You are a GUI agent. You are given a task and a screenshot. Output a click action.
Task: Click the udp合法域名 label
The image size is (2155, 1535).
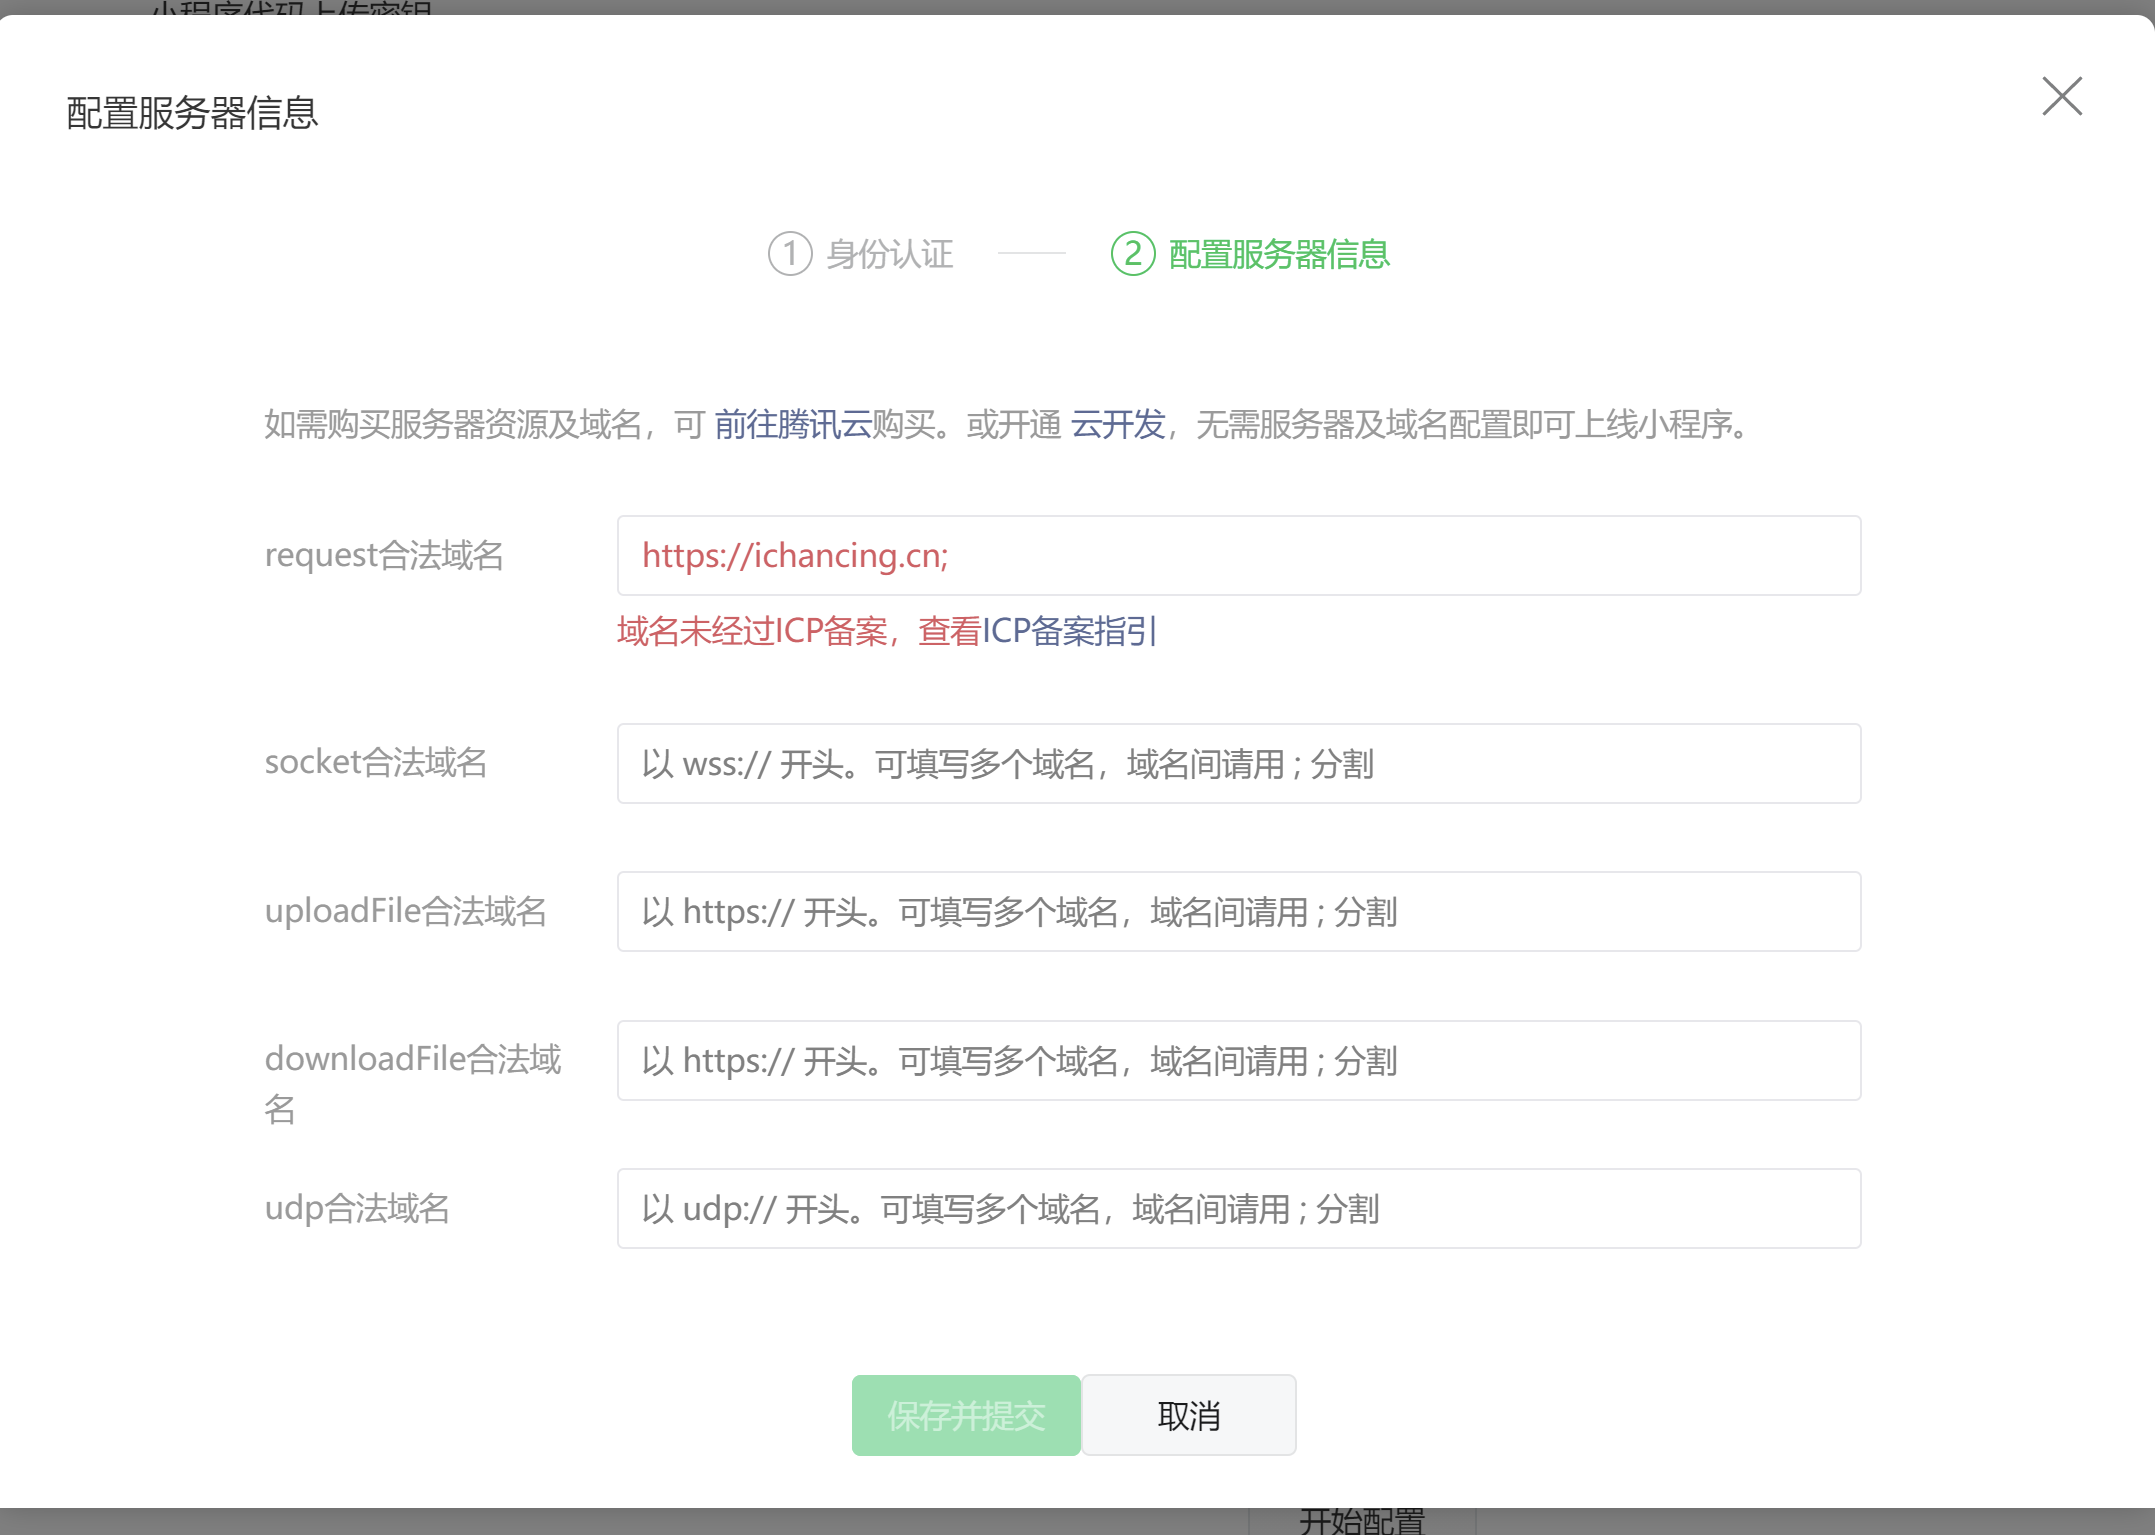357,1208
